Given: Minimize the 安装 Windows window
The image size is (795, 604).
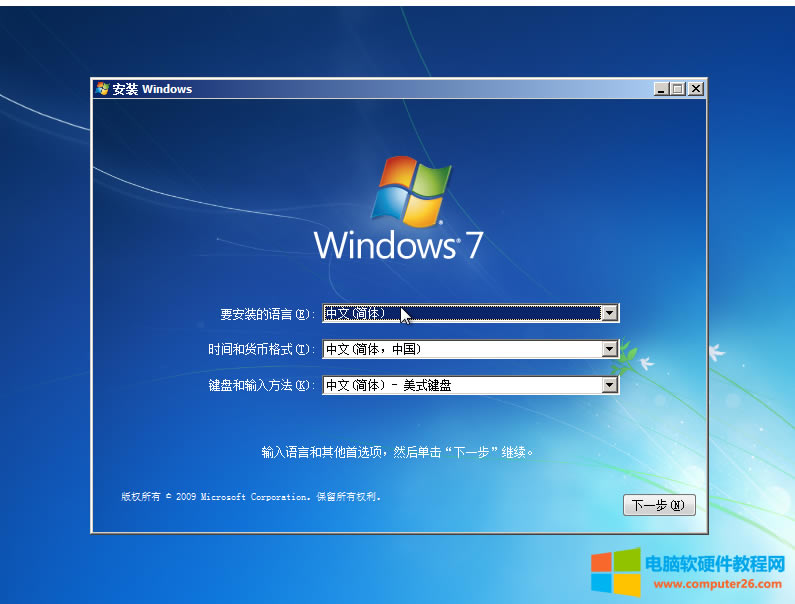Looking at the screenshot, I should [661, 89].
